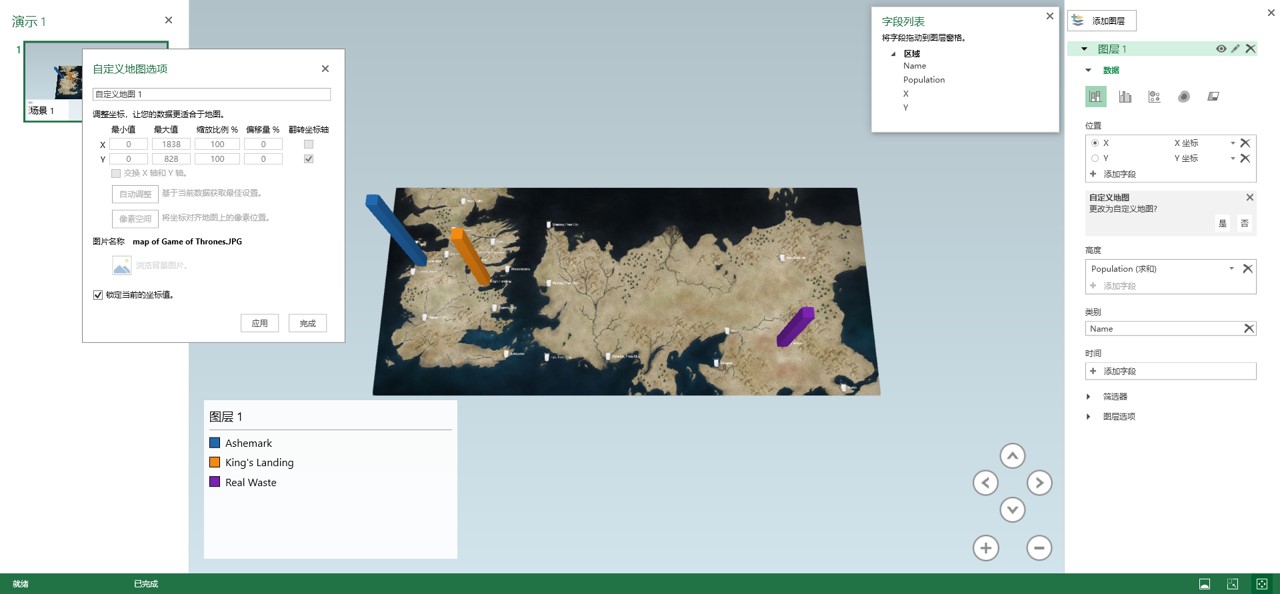Click the purple Real Waste legend swatch
The image size is (1280, 594).
214,482
